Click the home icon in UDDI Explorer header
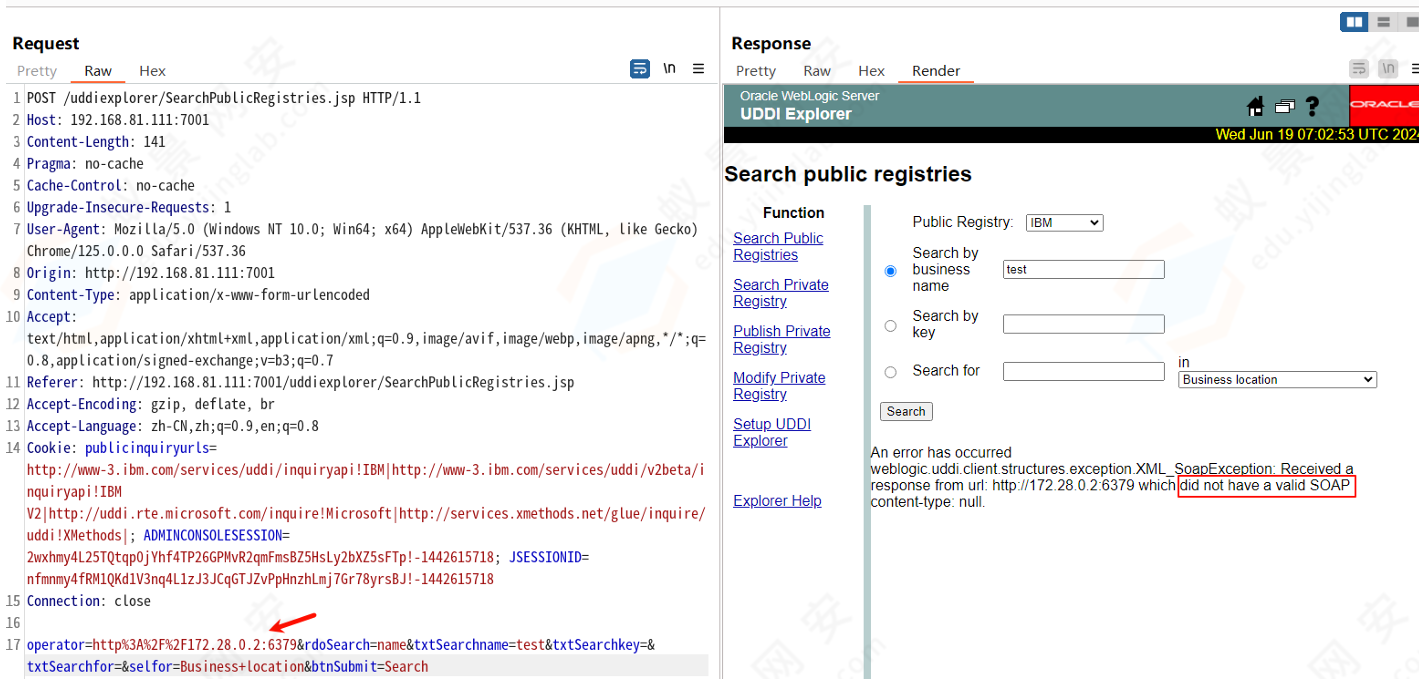 click(1255, 106)
